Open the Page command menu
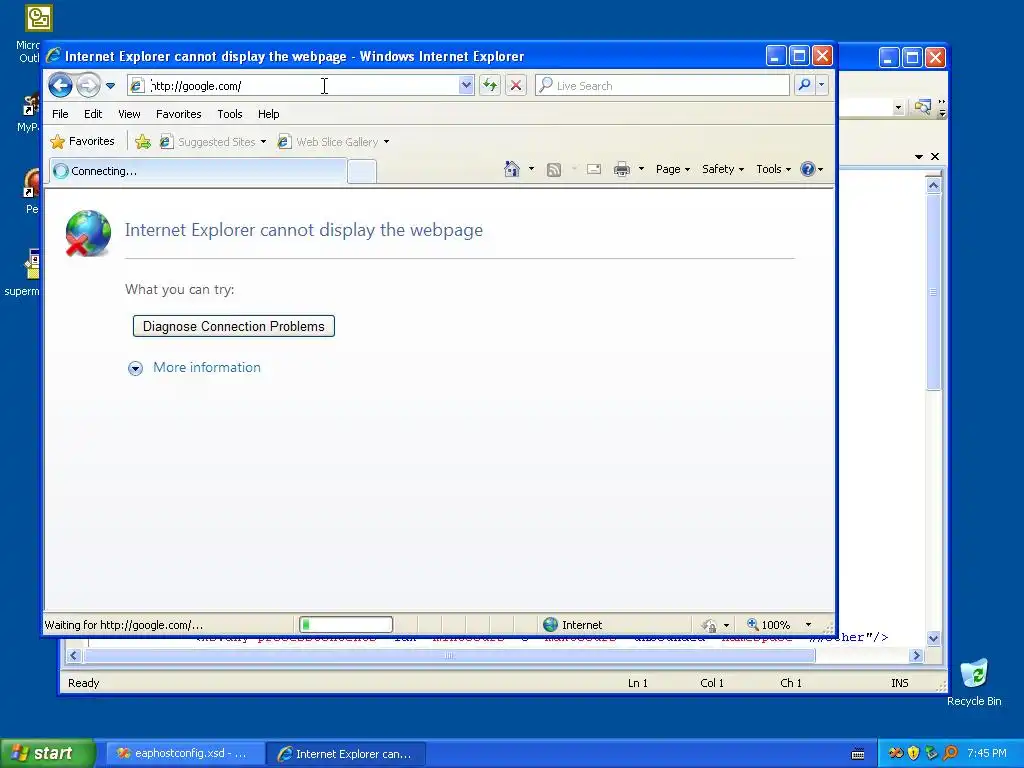This screenshot has height=768, width=1024. (673, 169)
